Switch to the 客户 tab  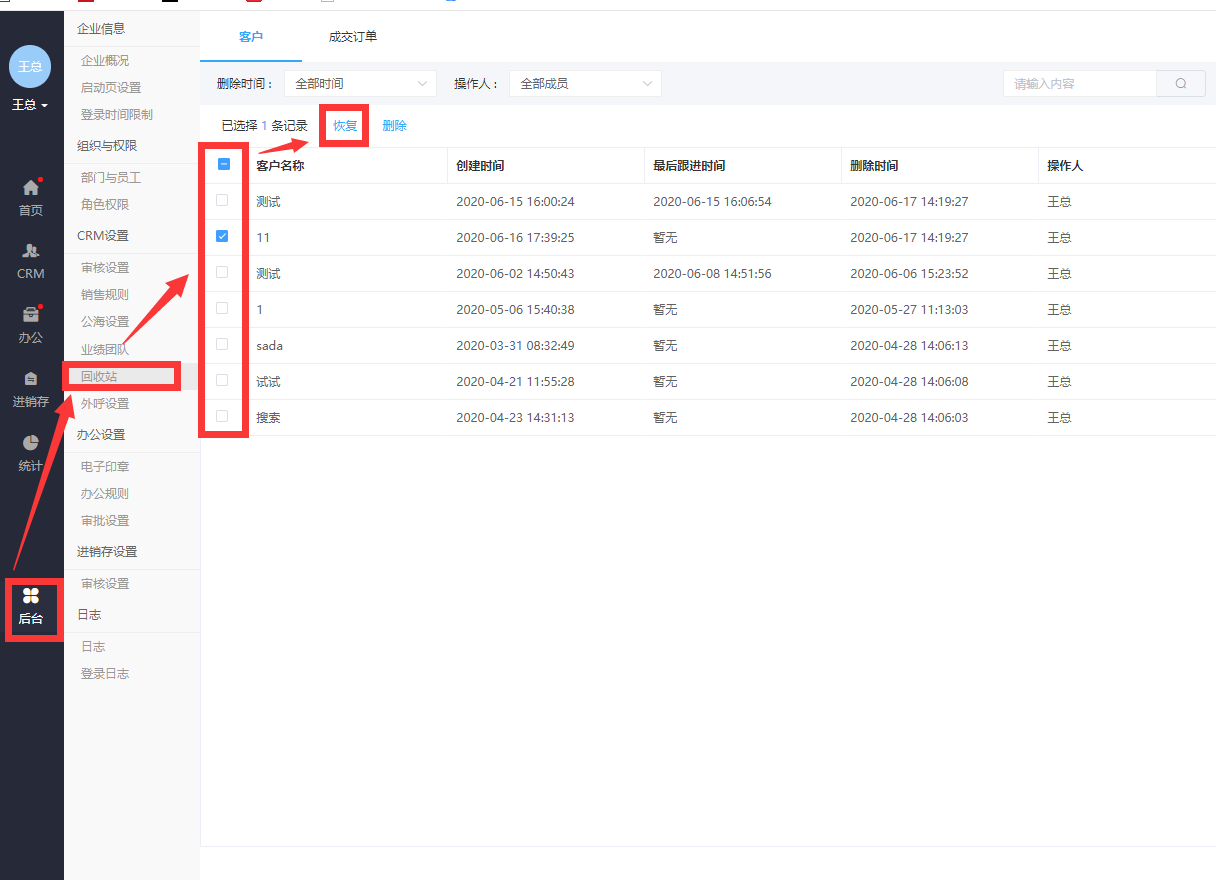[251, 37]
